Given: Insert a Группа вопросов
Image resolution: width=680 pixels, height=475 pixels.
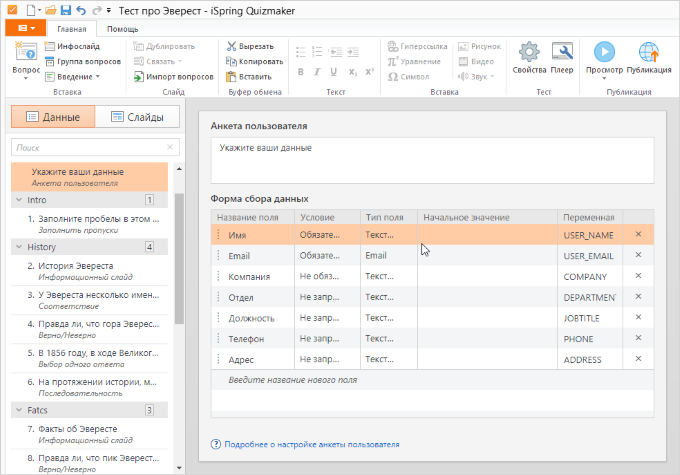Looking at the screenshot, I should pyautogui.click(x=83, y=62).
